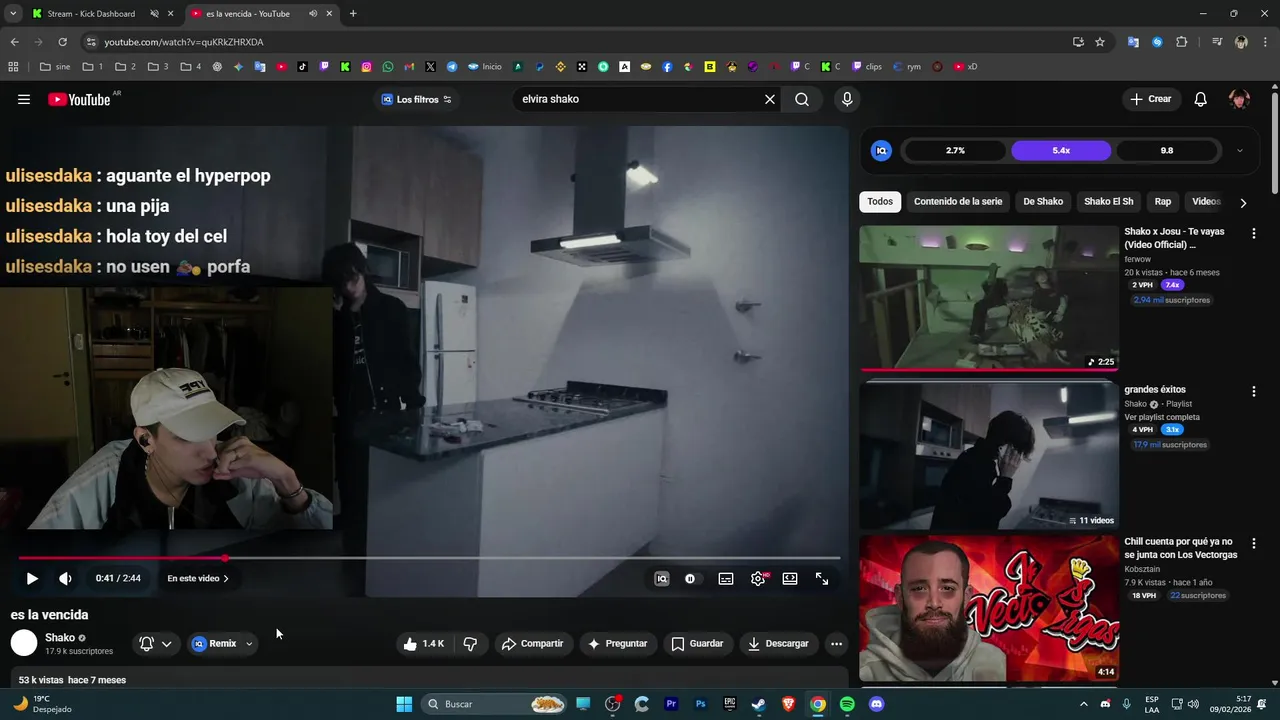Screen dimensions: 1280x720
Task: Switch to the 'Stream - Kick Dashboard' tab
Action: pos(91,14)
